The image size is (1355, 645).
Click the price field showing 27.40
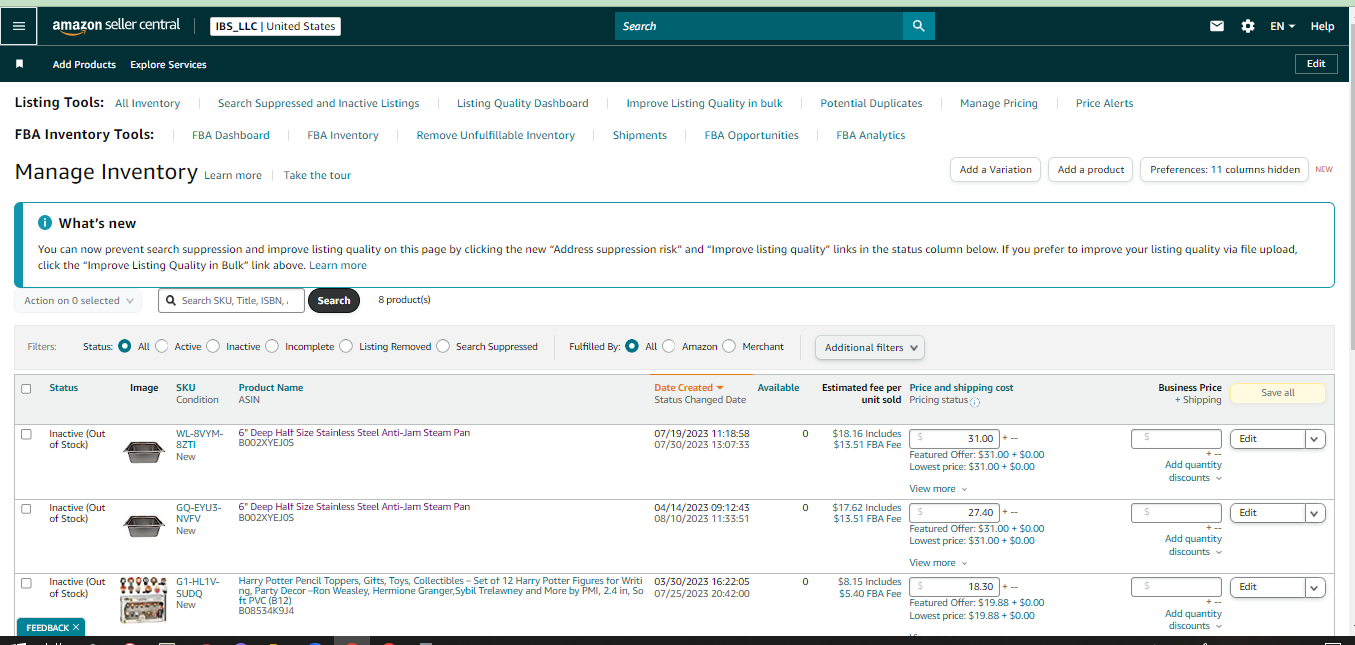954,512
